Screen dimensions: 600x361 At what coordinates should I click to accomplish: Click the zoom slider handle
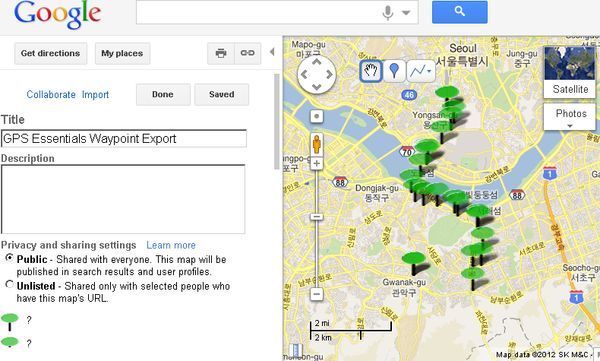point(316,217)
